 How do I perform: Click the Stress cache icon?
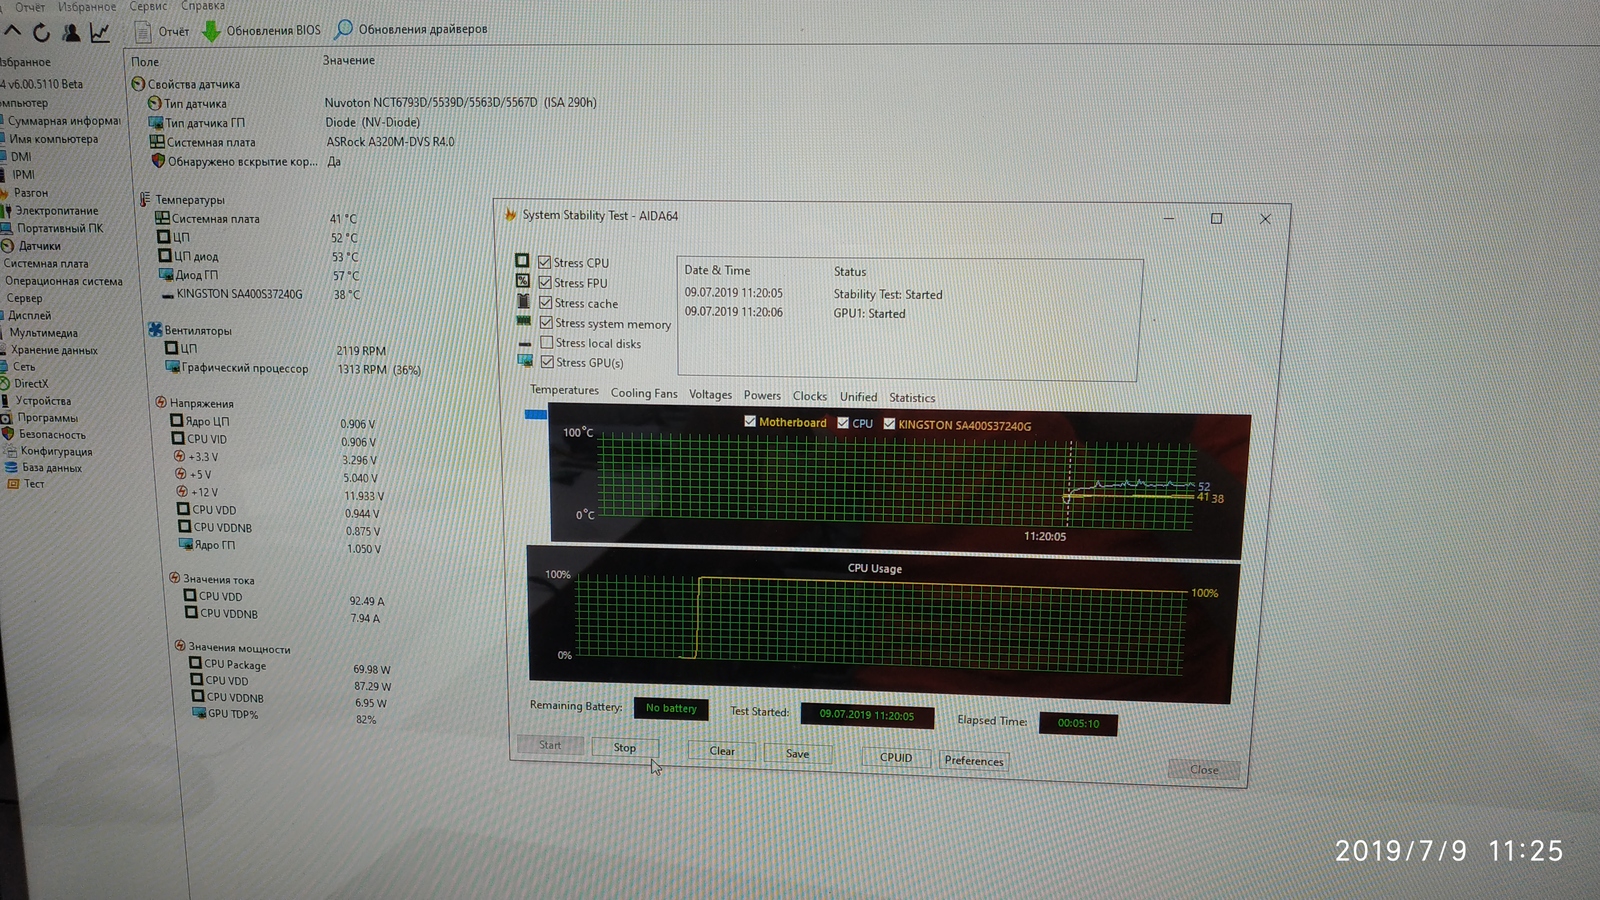[x=523, y=301]
